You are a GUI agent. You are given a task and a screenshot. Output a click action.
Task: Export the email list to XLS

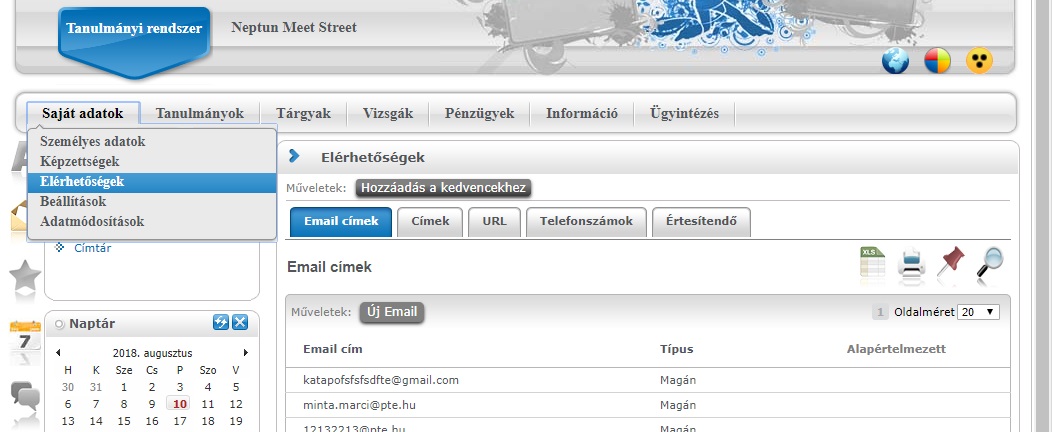873,263
